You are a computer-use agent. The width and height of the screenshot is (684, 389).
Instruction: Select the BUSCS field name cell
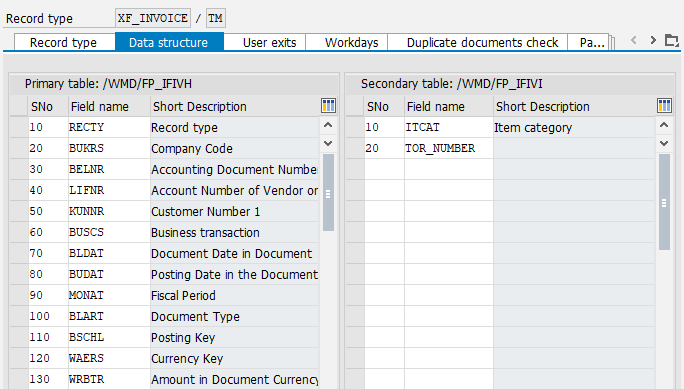coord(109,232)
